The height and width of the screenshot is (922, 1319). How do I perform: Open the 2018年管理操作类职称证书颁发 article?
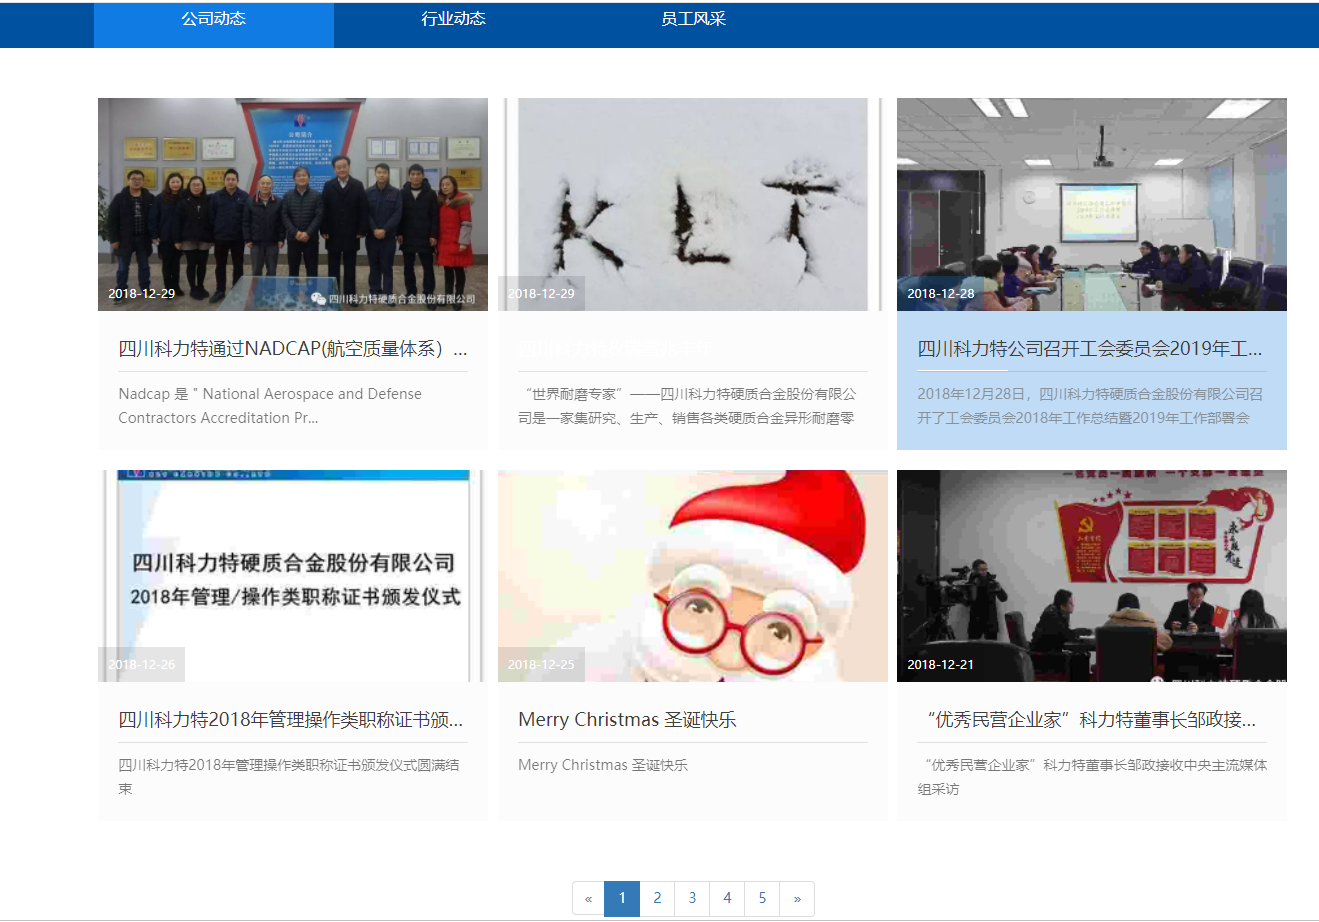tap(290, 719)
